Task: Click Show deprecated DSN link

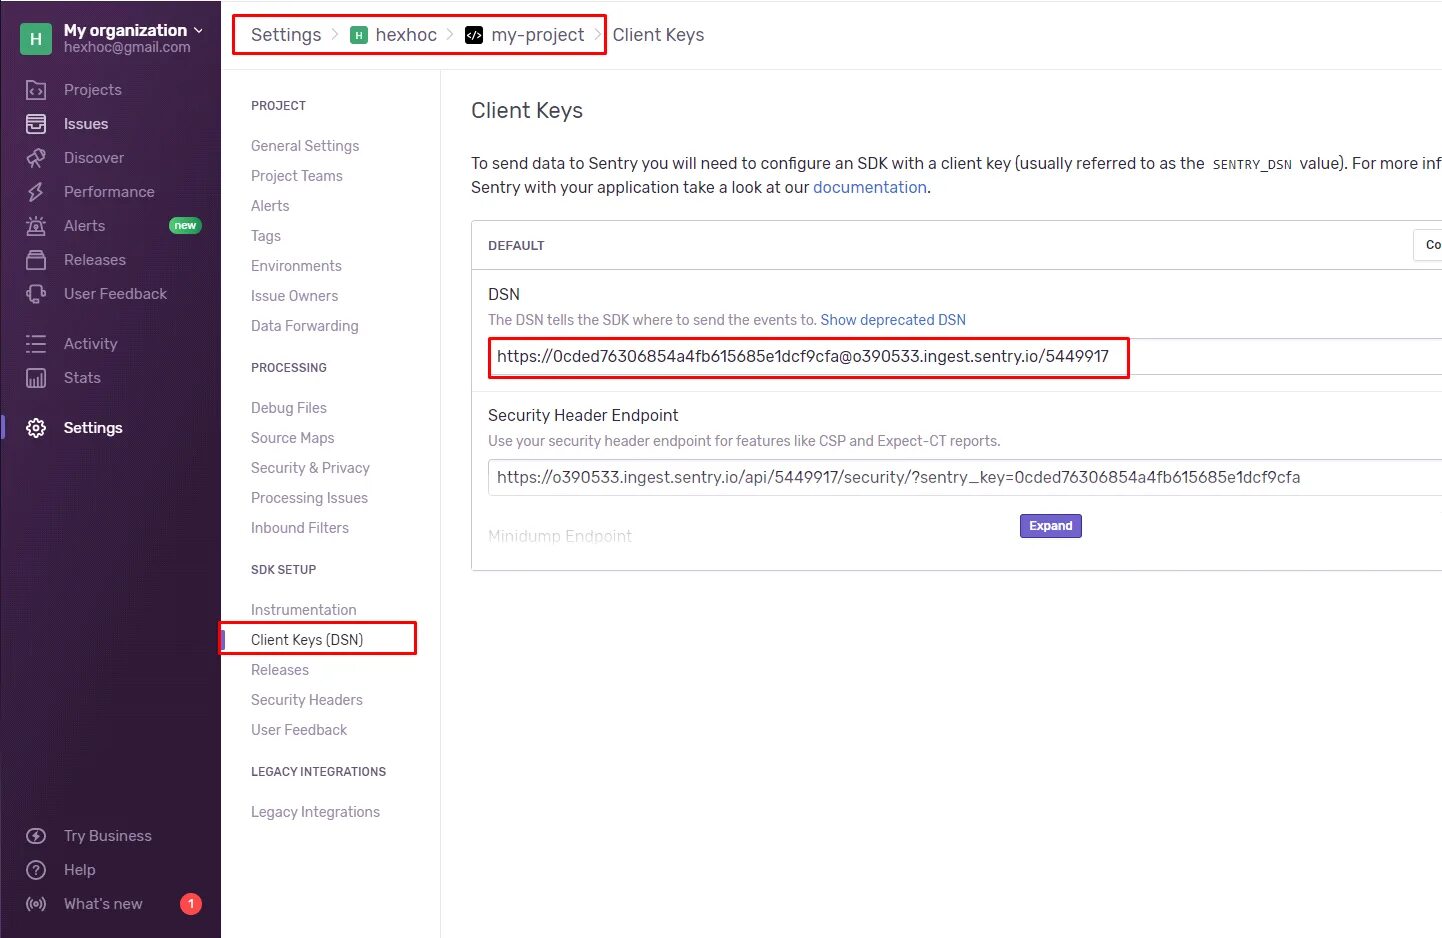Action: [893, 320]
